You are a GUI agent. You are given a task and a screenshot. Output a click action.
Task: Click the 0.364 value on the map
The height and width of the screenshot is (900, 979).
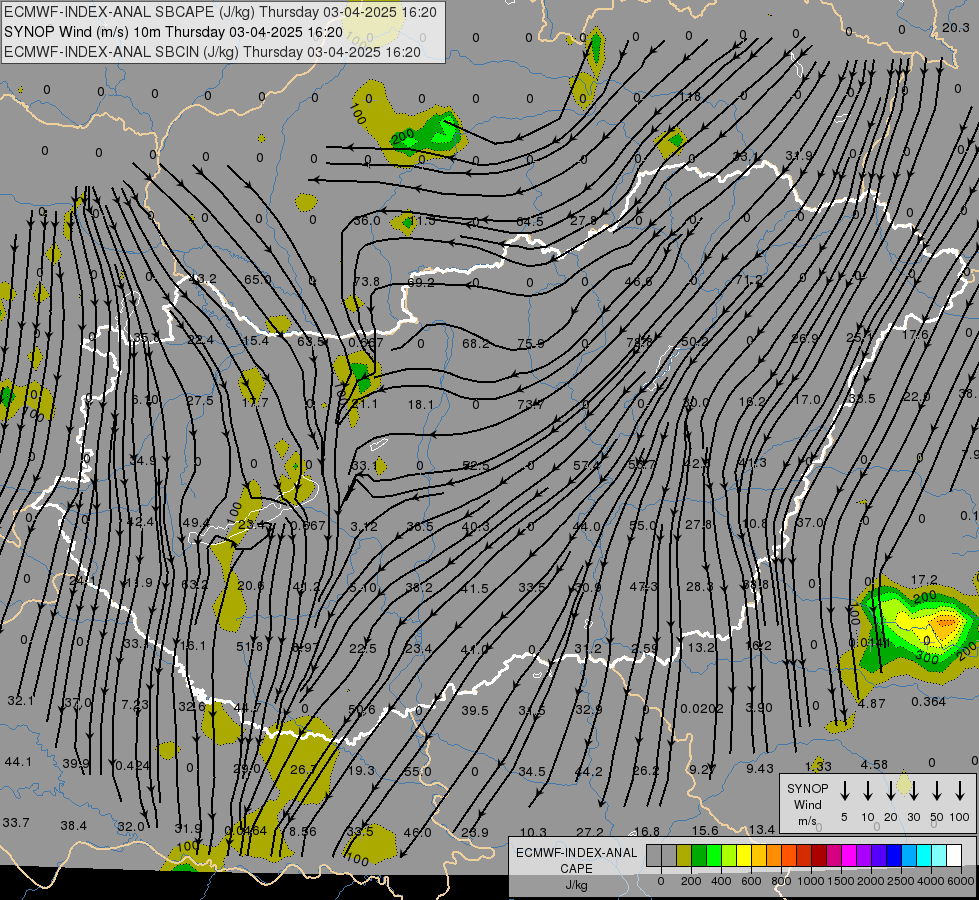[x=928, y=701]
